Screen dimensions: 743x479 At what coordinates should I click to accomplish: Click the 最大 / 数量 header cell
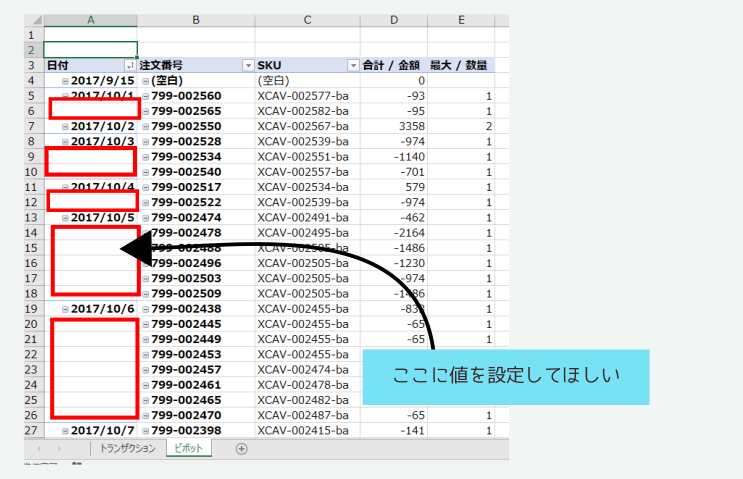click(461, 65)
